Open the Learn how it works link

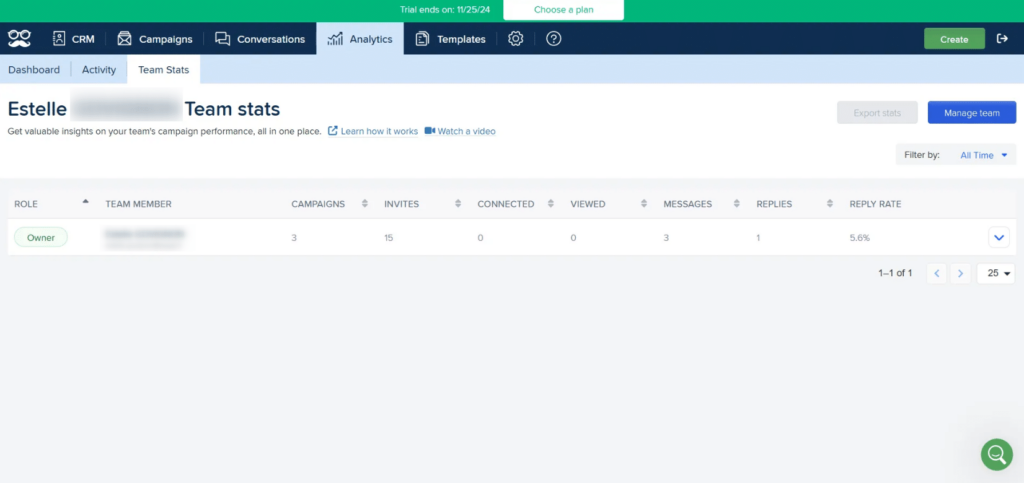coord(379,131)
